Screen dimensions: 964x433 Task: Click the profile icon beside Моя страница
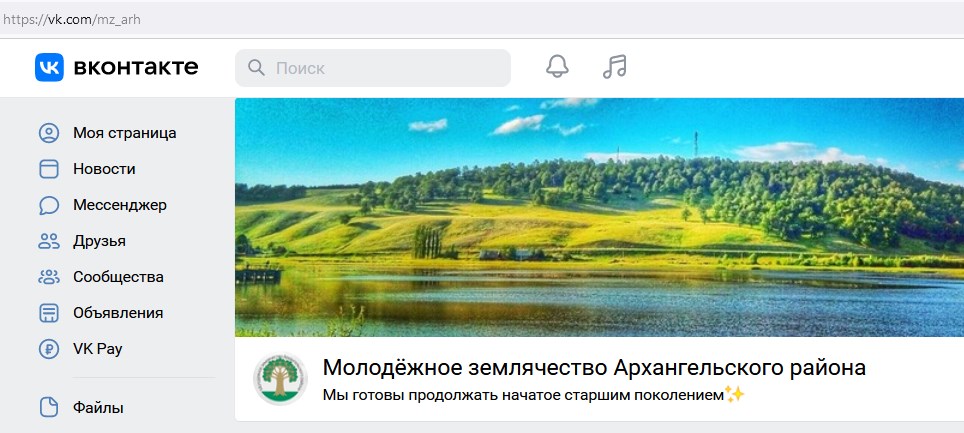coord(49,133)
